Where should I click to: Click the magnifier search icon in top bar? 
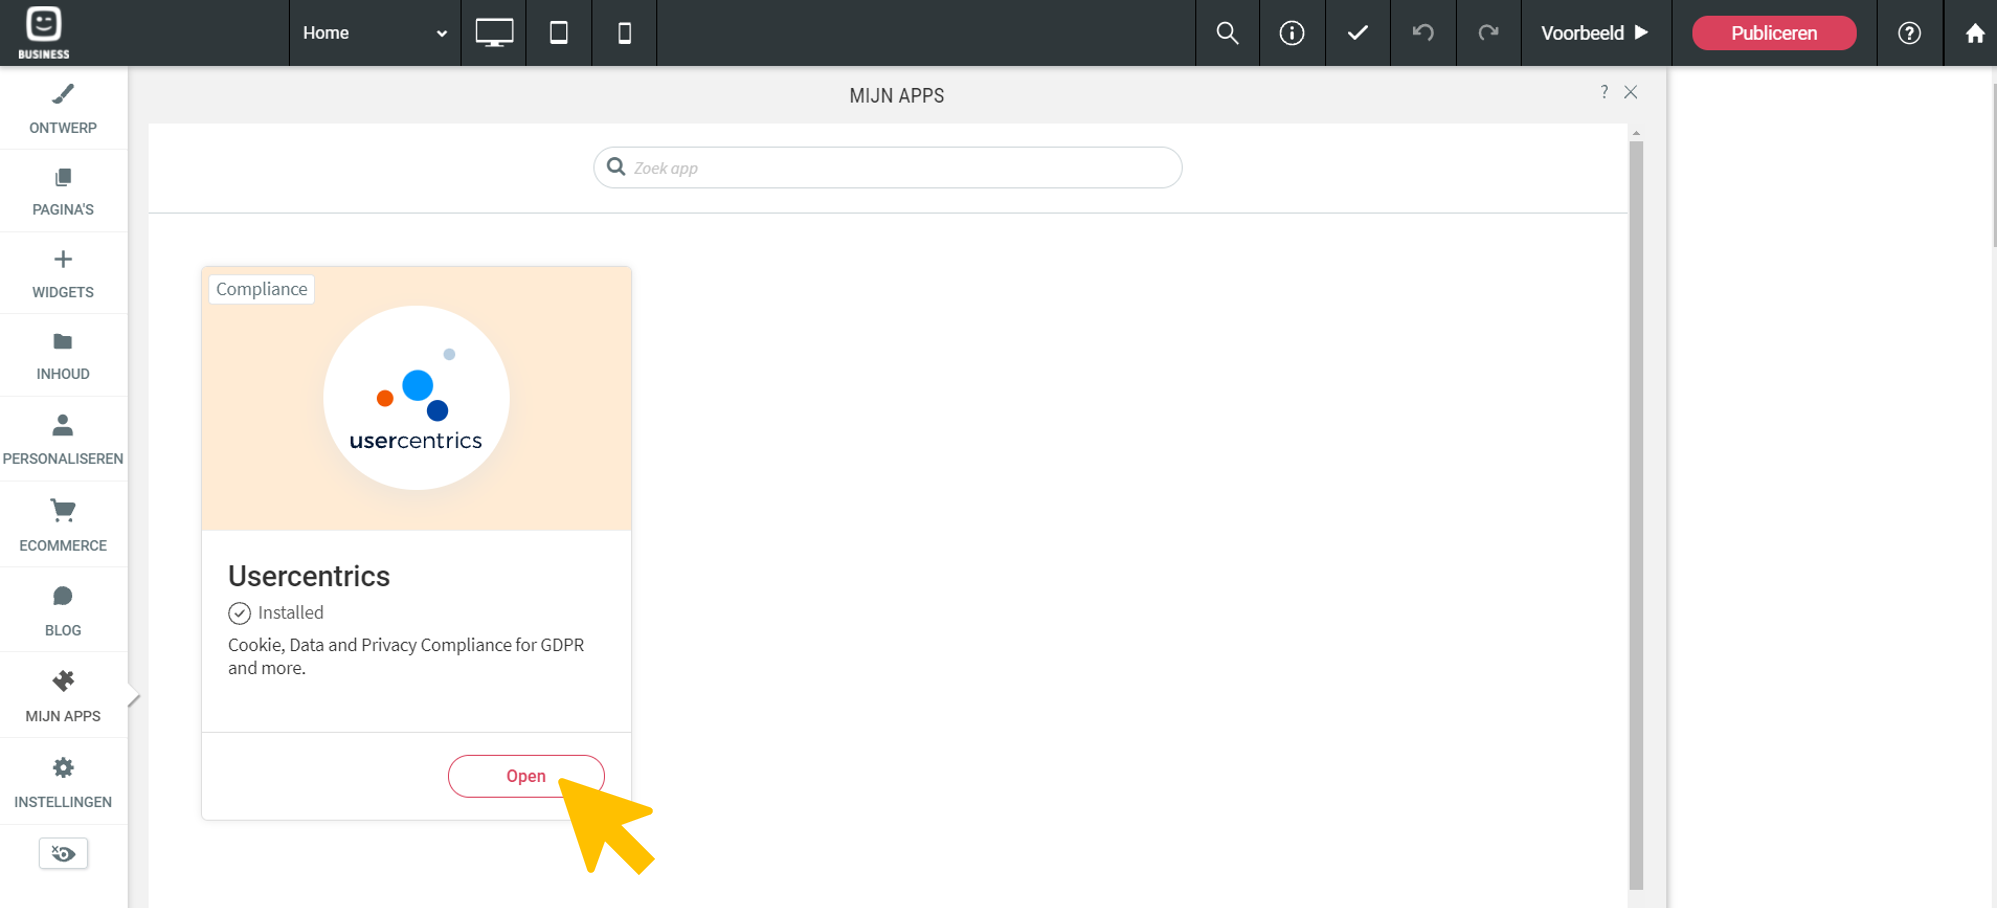[1227, 33]
